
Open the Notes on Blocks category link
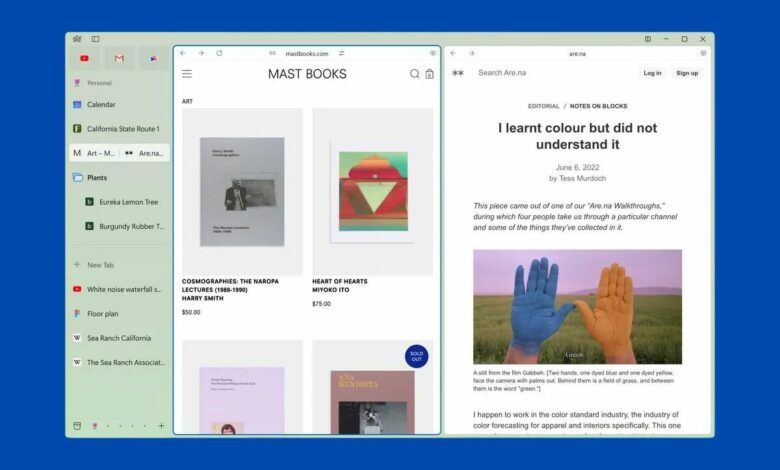click(x=598, y=106)
